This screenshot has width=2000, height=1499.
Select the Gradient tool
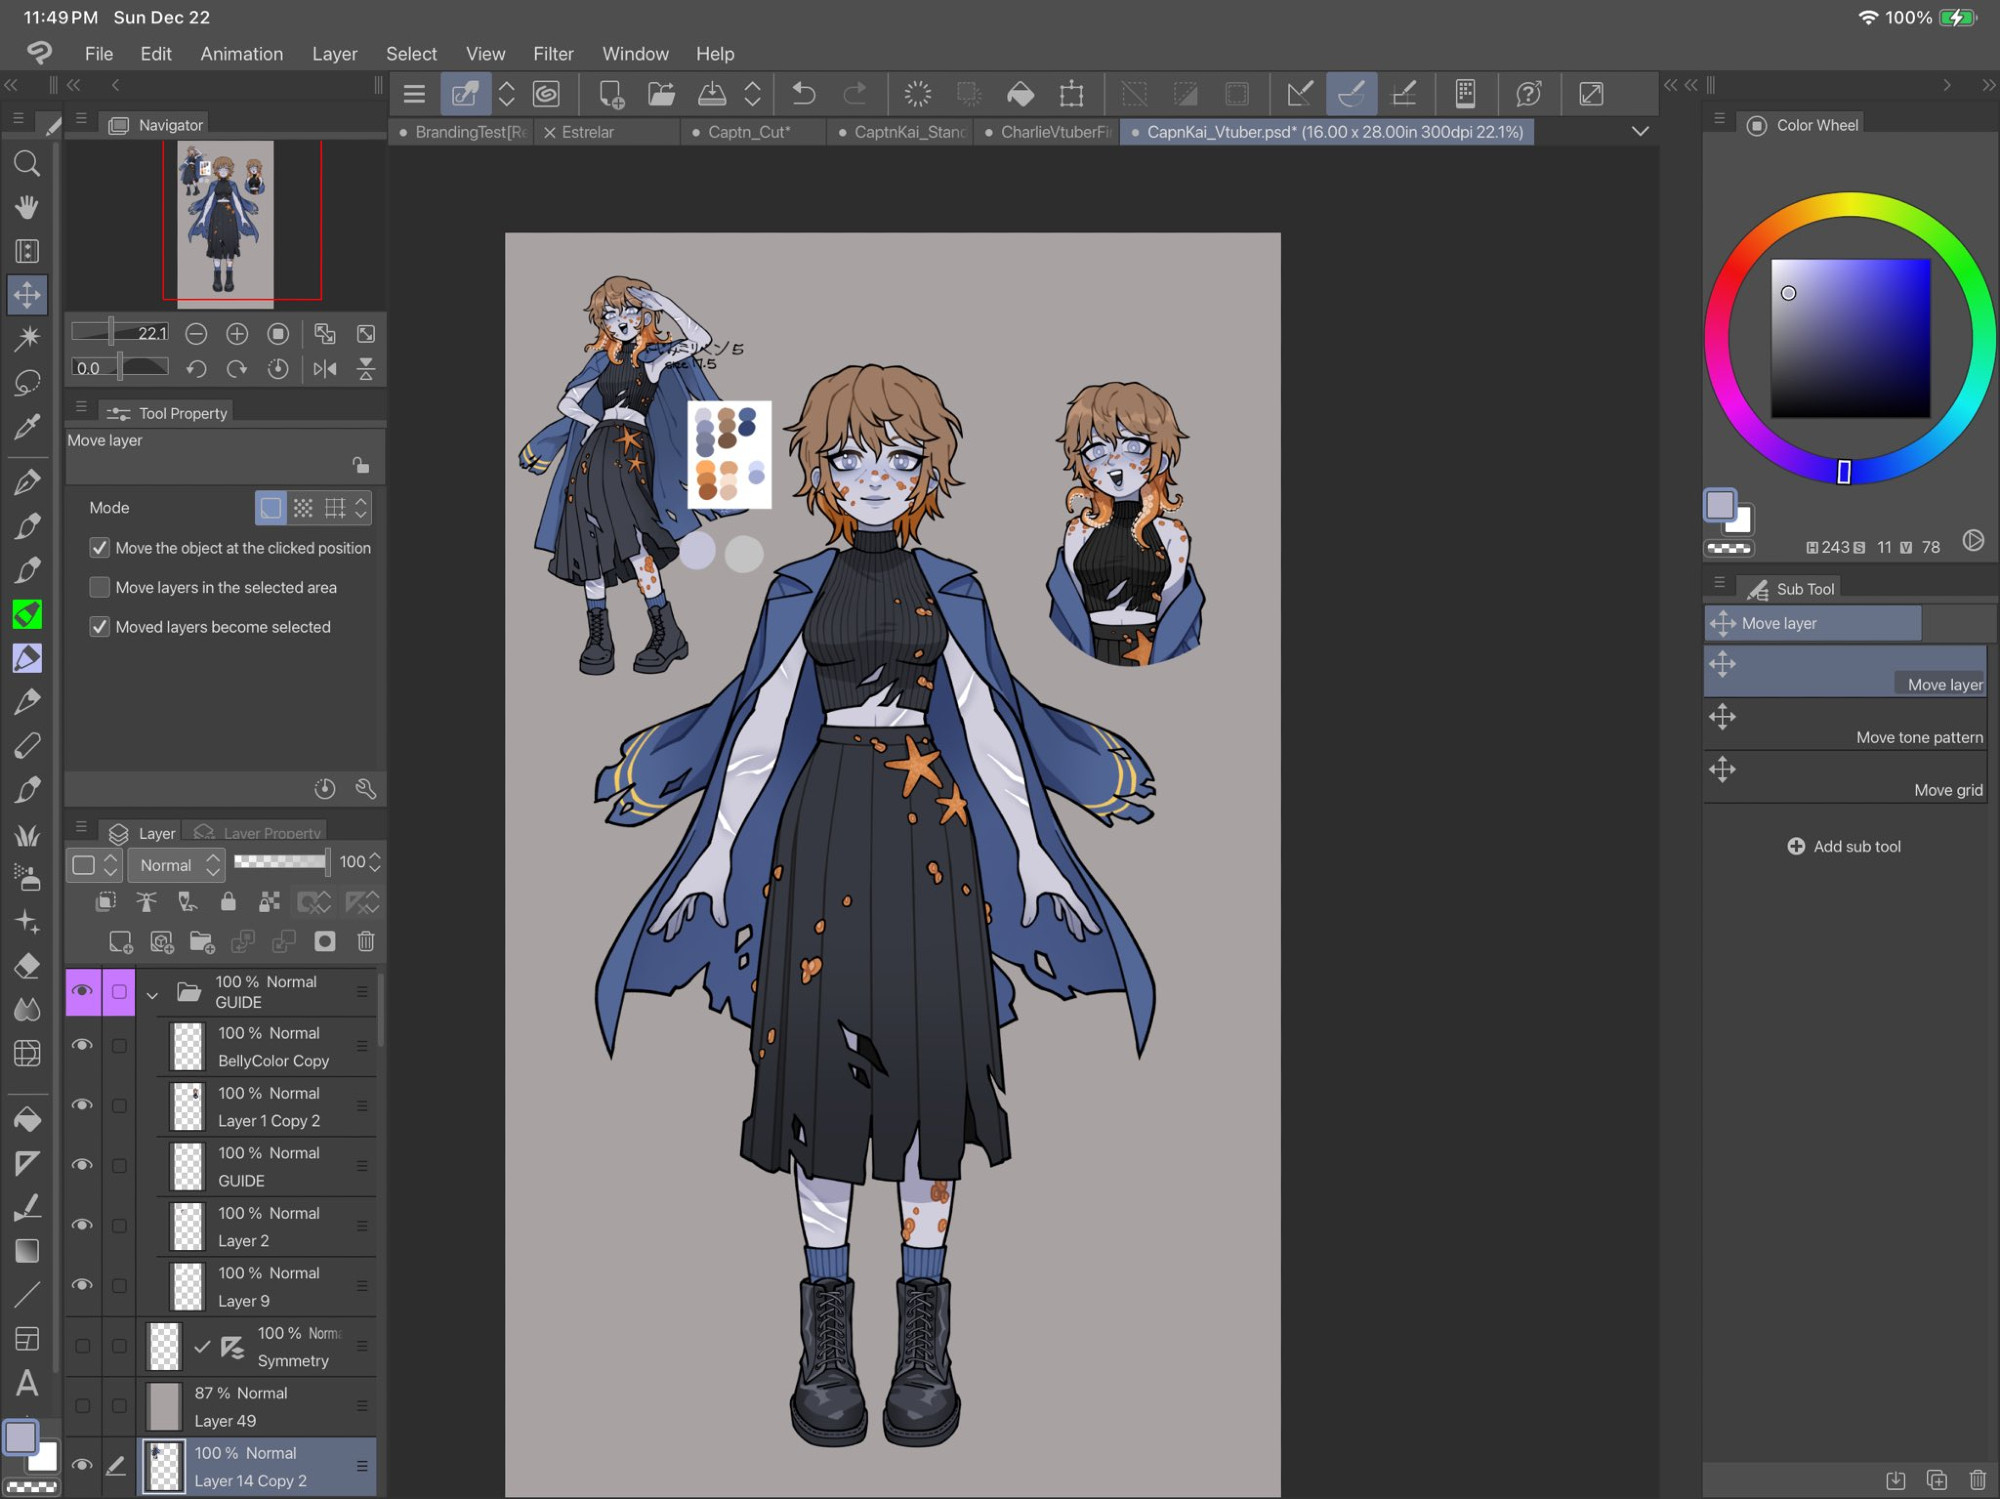coord(27,1251)
